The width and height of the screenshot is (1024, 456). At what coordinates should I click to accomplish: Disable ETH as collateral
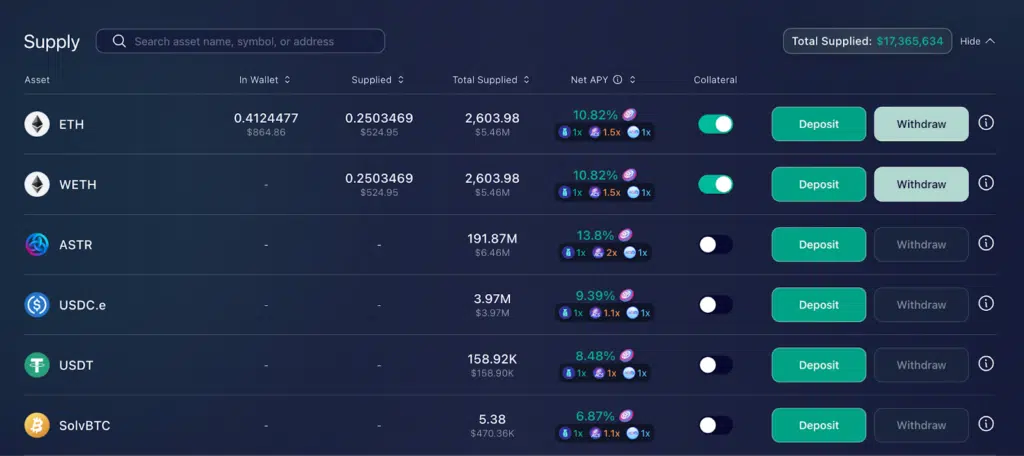click(x=715, y=124)
